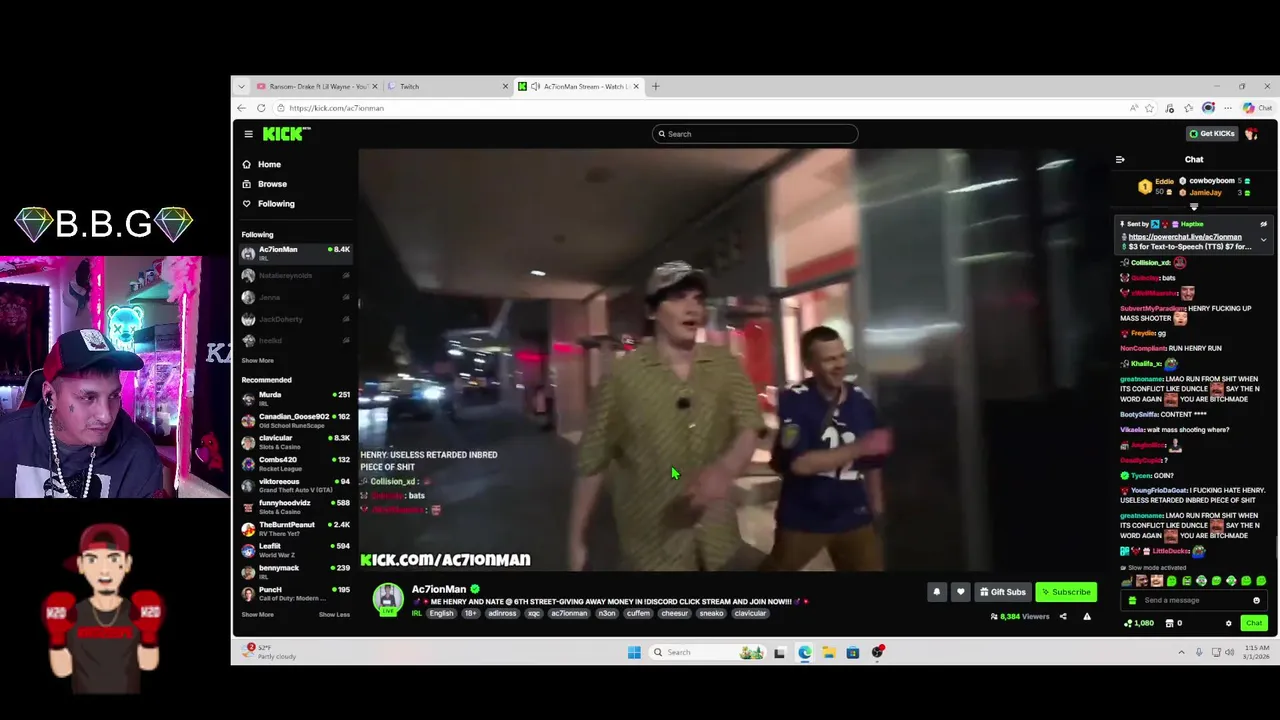This screenshot has height=720, width=1280.
Task: Open the emote picker in chat
Action: pyautogui.click(x=1256, y=601)
